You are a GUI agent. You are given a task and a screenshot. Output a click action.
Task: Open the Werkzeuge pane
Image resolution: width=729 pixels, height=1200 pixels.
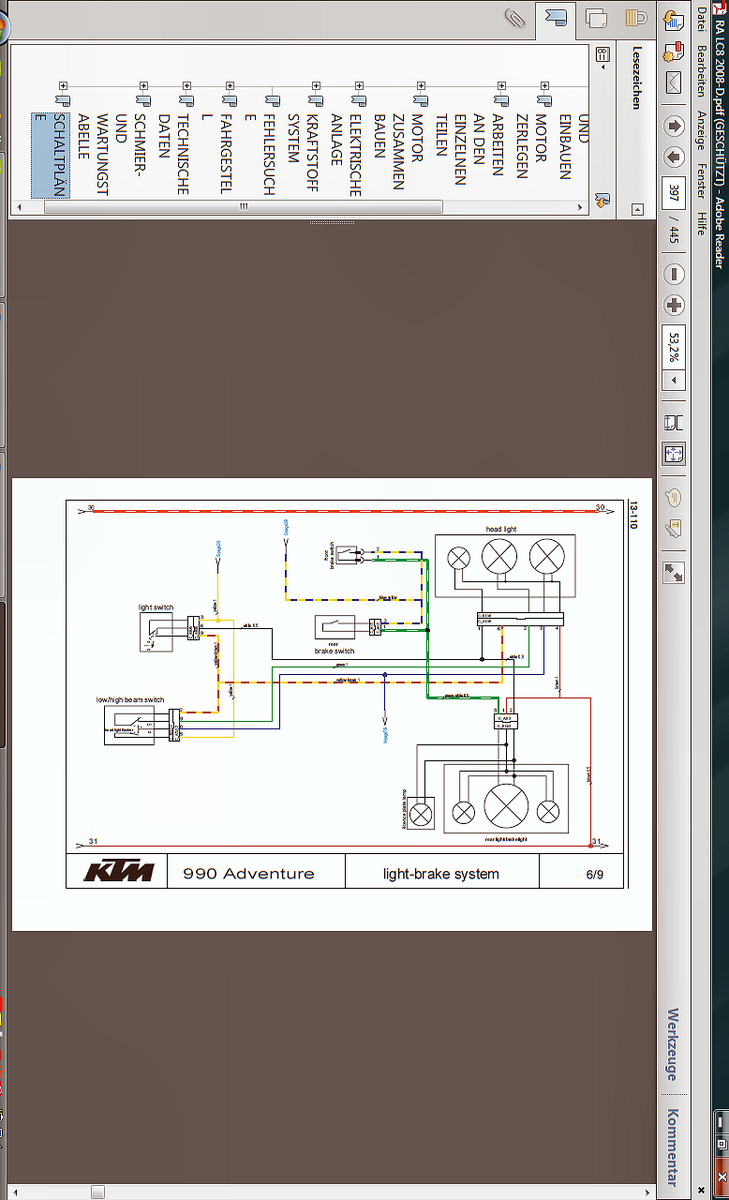pos(672,1044)
